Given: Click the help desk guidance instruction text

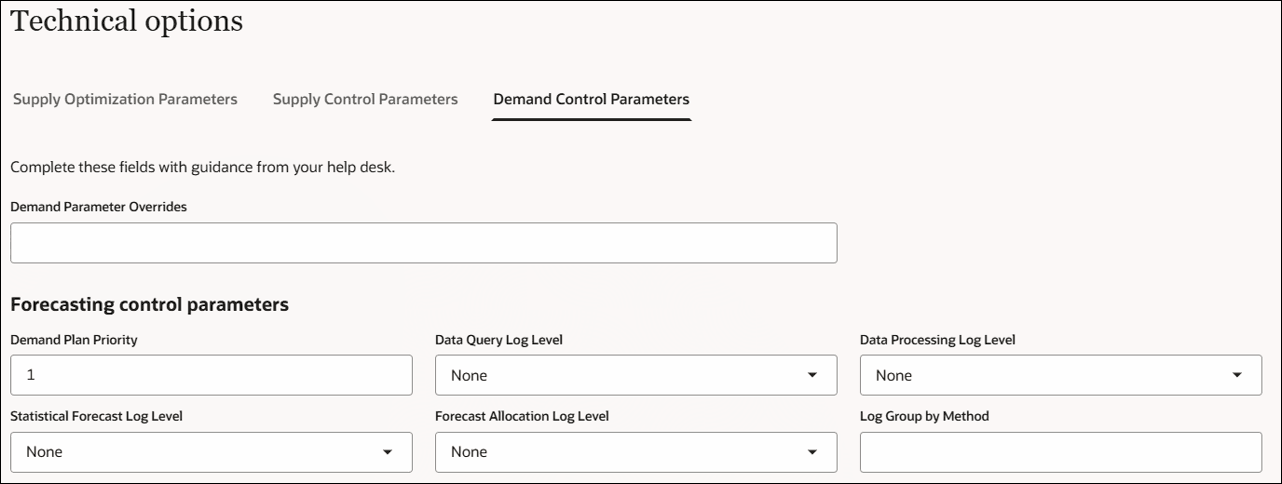Looking at the screenshot, I should click(x=203, y=167).
